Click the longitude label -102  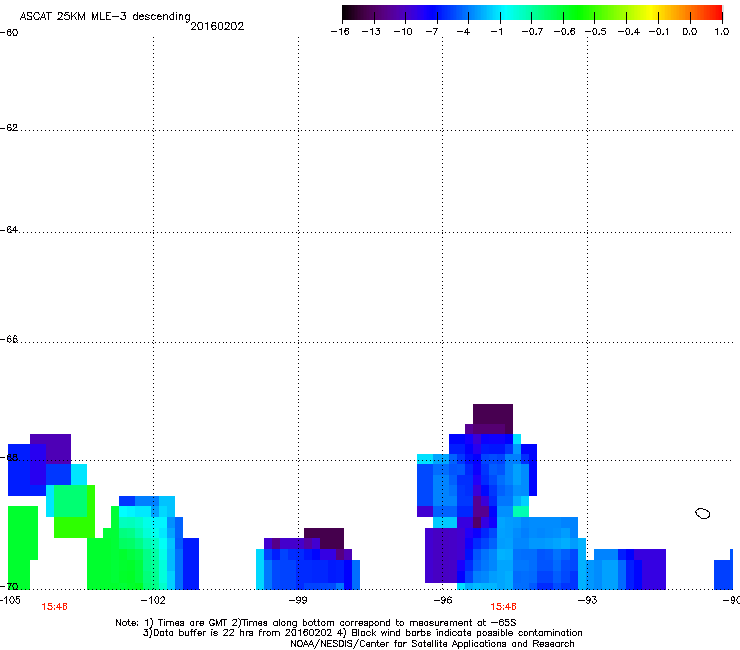153,600
